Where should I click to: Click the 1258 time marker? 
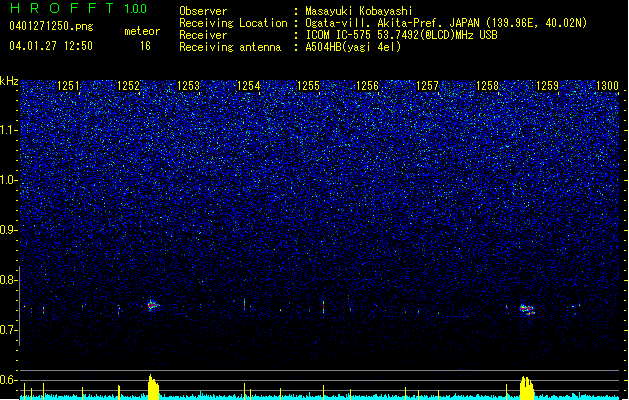coord(487,86)
